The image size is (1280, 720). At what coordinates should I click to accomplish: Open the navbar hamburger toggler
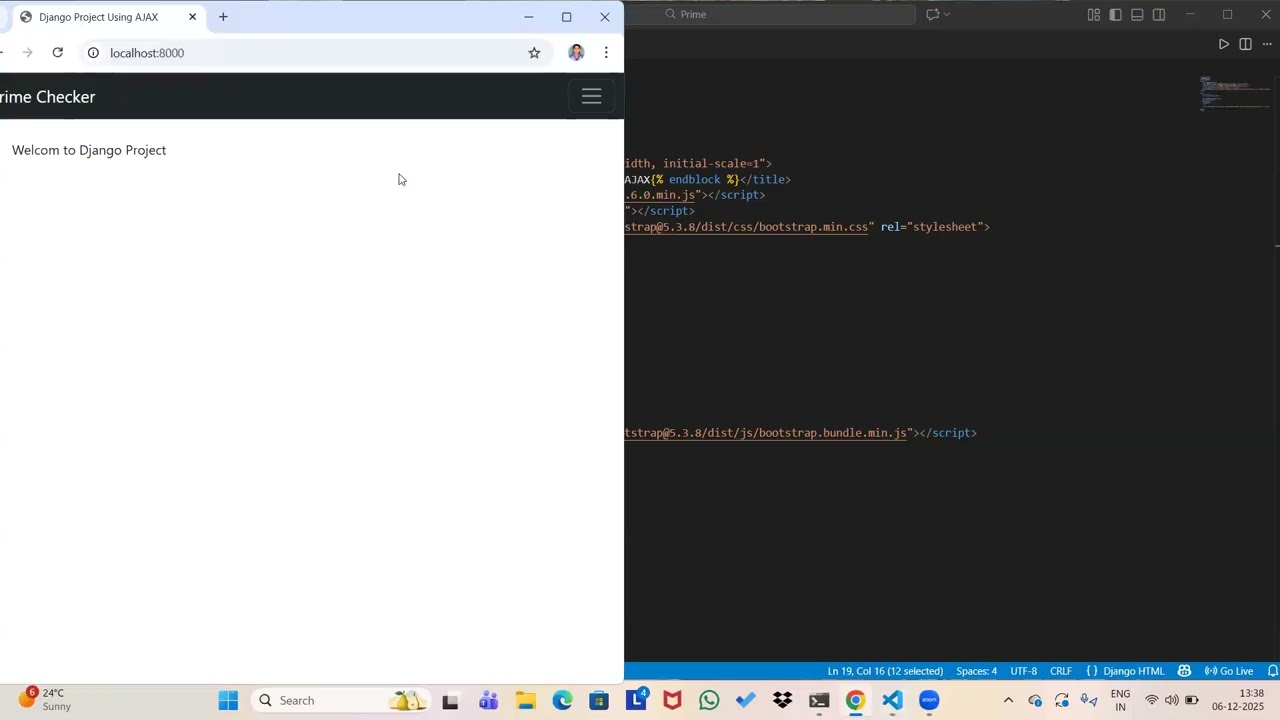591,96
